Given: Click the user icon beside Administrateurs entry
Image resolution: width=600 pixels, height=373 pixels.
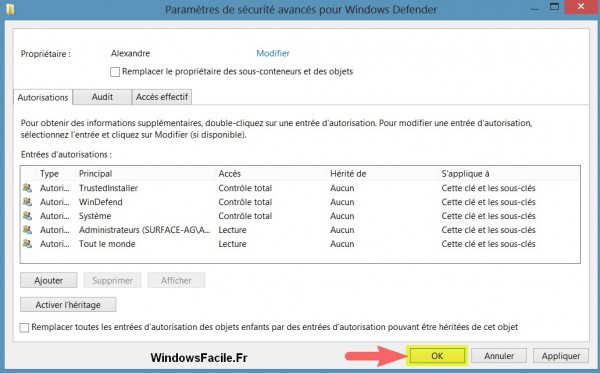Looking at the screenshot, I should click(27, 230).
